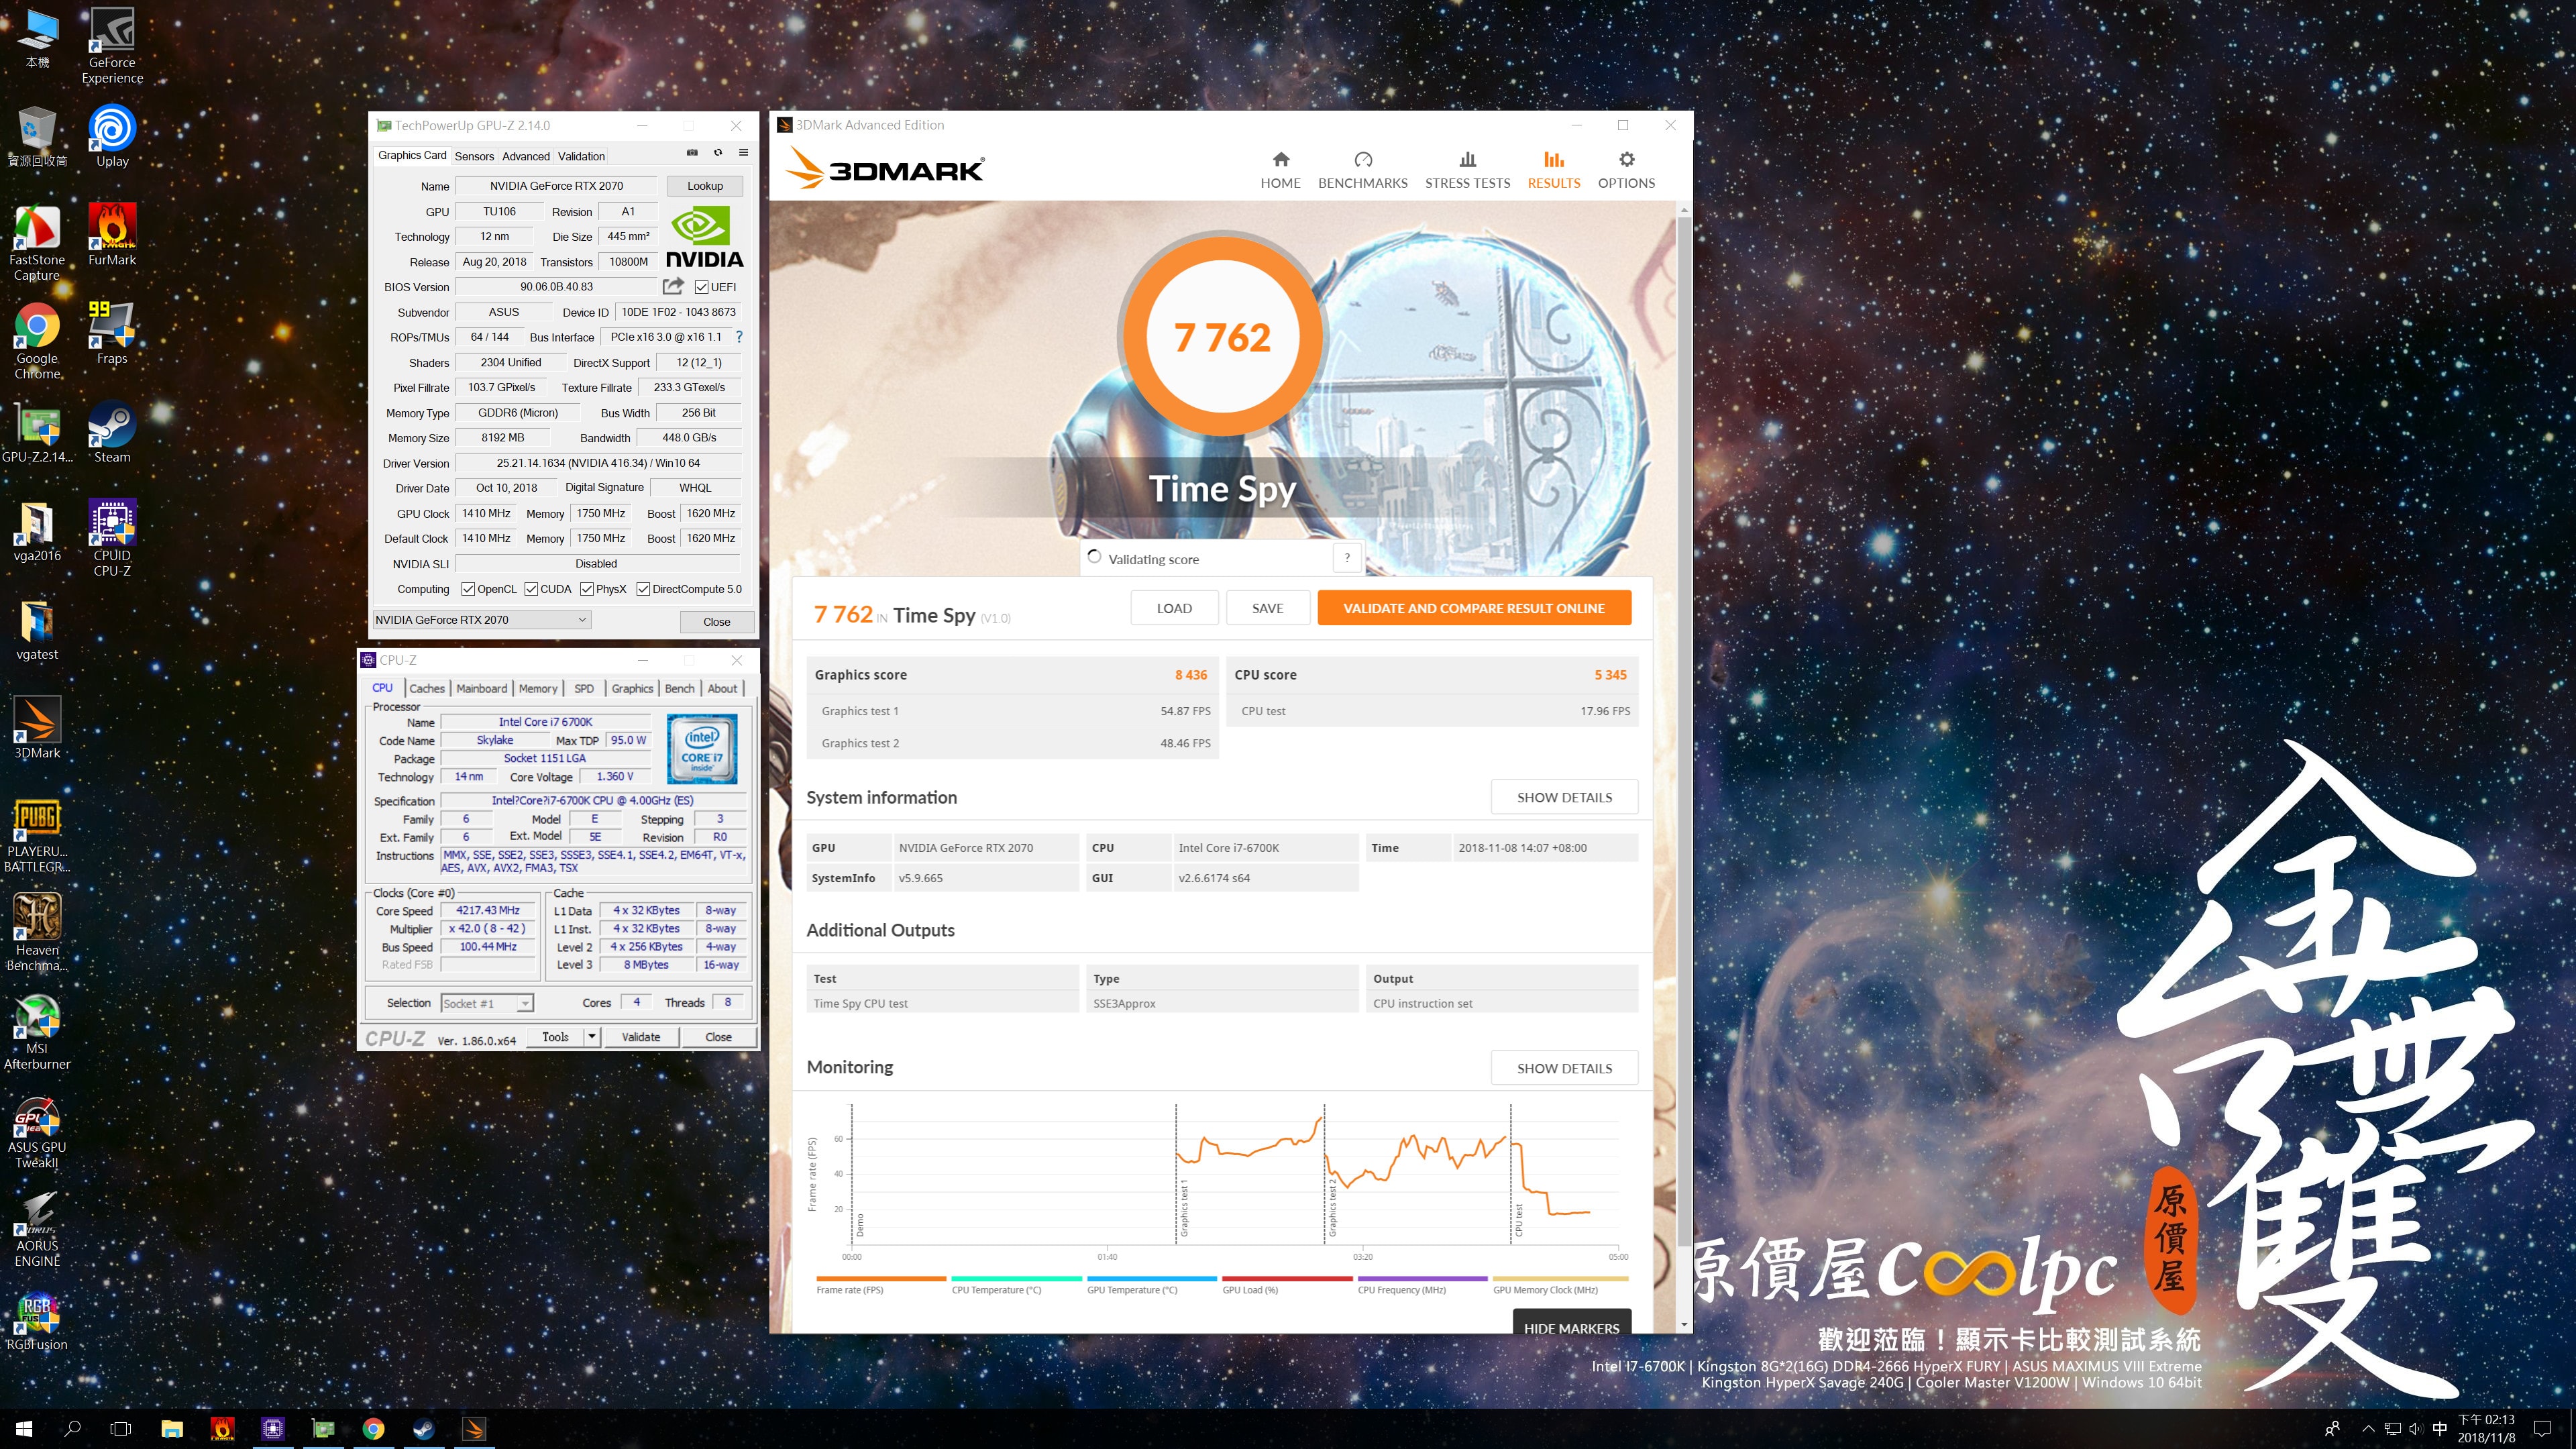Viewport: 2576px width, 1449px height.
Task: Open STRESS TESTS in 3DMark
Action: click(x=1467, y=170)
